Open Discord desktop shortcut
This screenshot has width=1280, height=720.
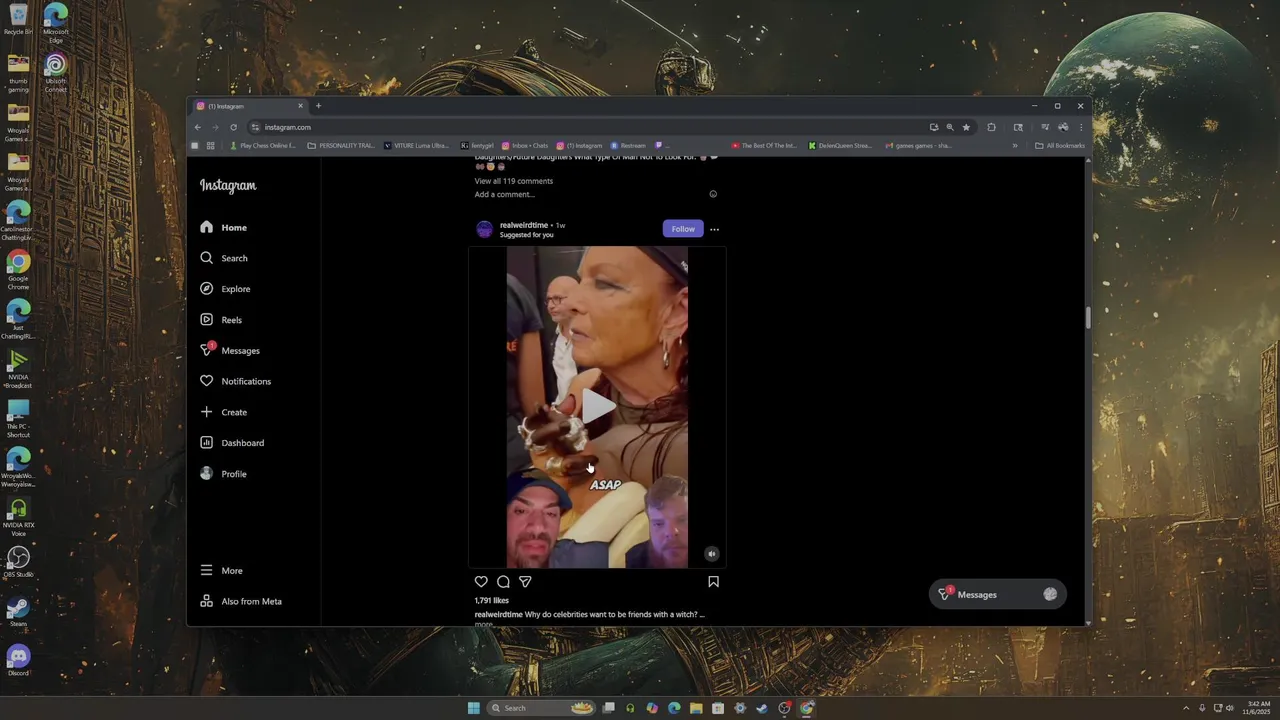(18, 660)
